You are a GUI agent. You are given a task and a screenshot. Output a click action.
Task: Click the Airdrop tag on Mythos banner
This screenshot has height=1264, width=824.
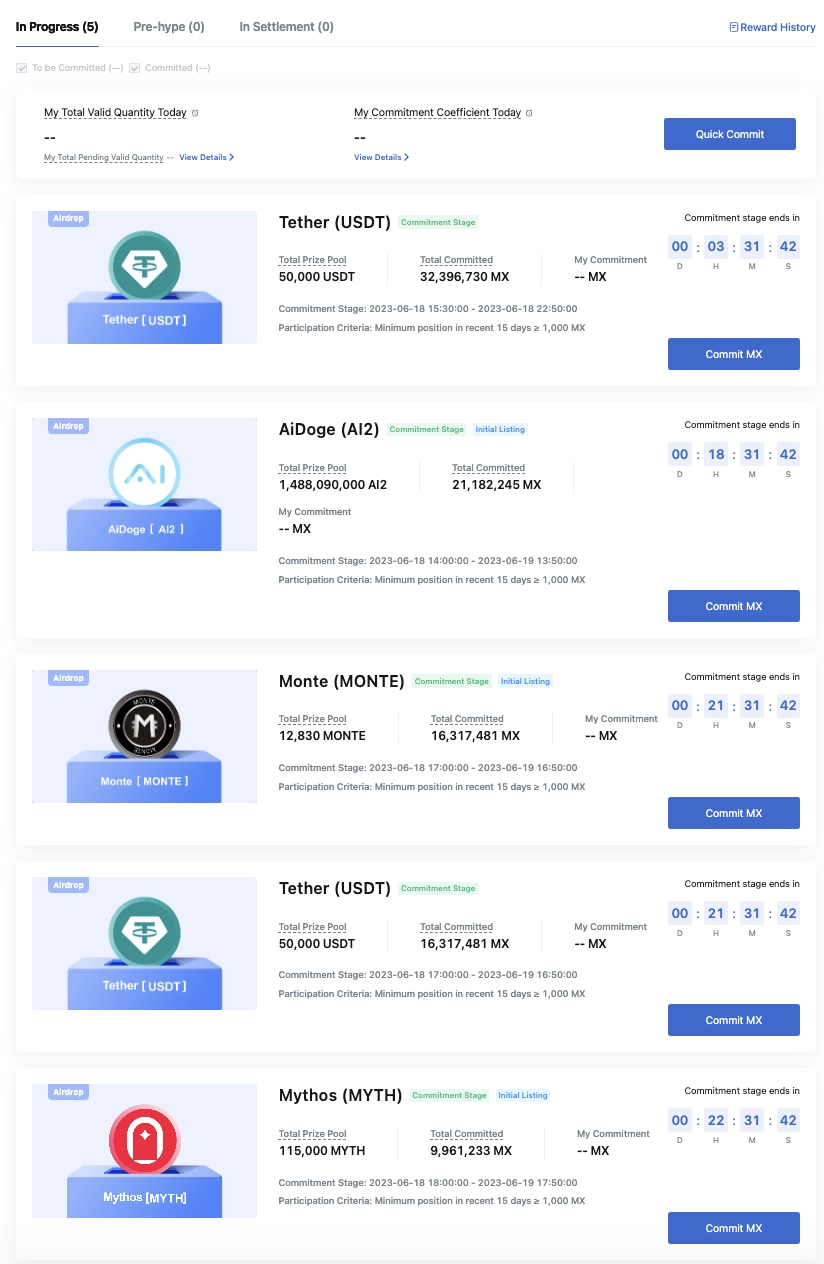(x=68, y=1092)
